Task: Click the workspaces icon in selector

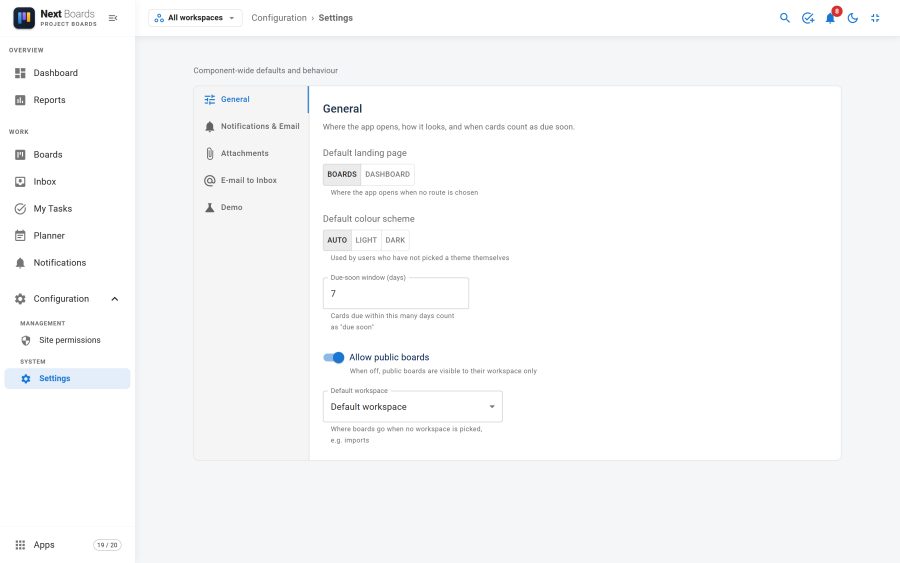Action: pos(159,18)
